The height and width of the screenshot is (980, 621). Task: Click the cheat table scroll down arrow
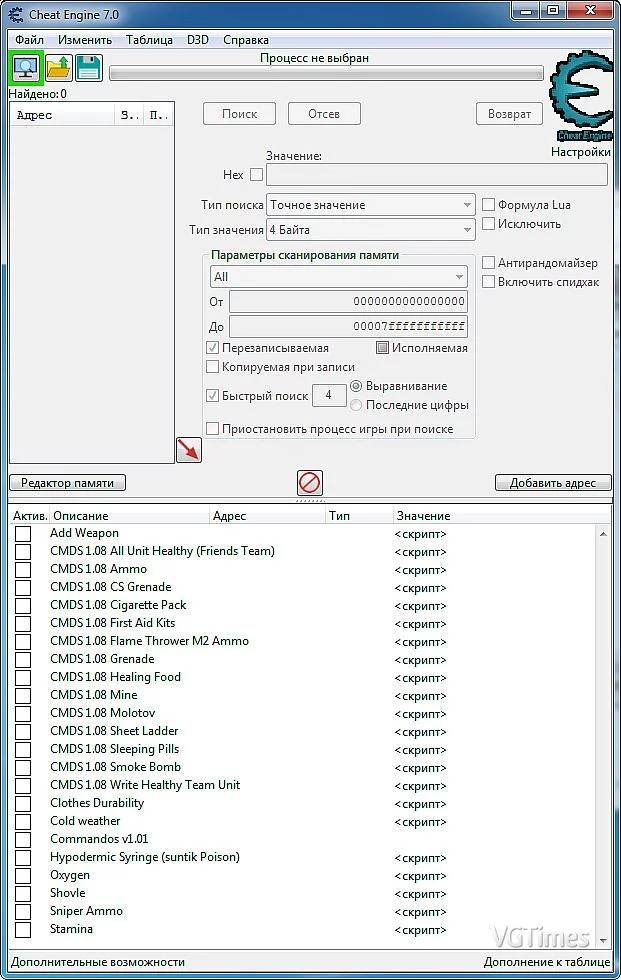tap(603, 940)
